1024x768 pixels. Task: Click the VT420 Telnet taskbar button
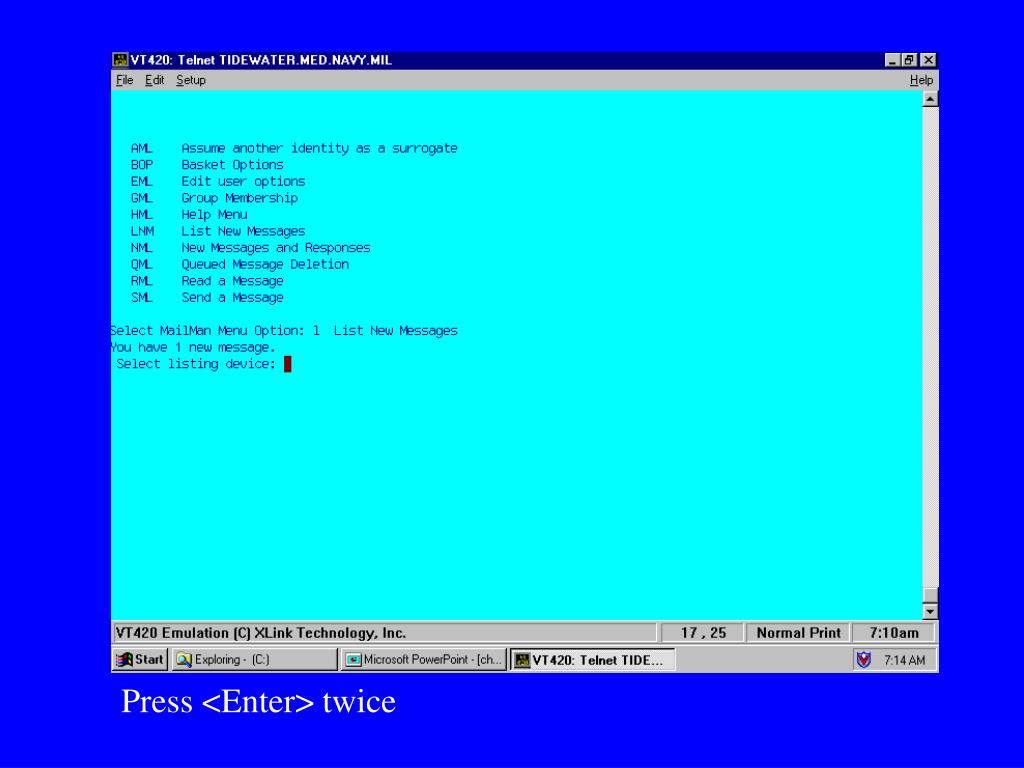(592, 660)
